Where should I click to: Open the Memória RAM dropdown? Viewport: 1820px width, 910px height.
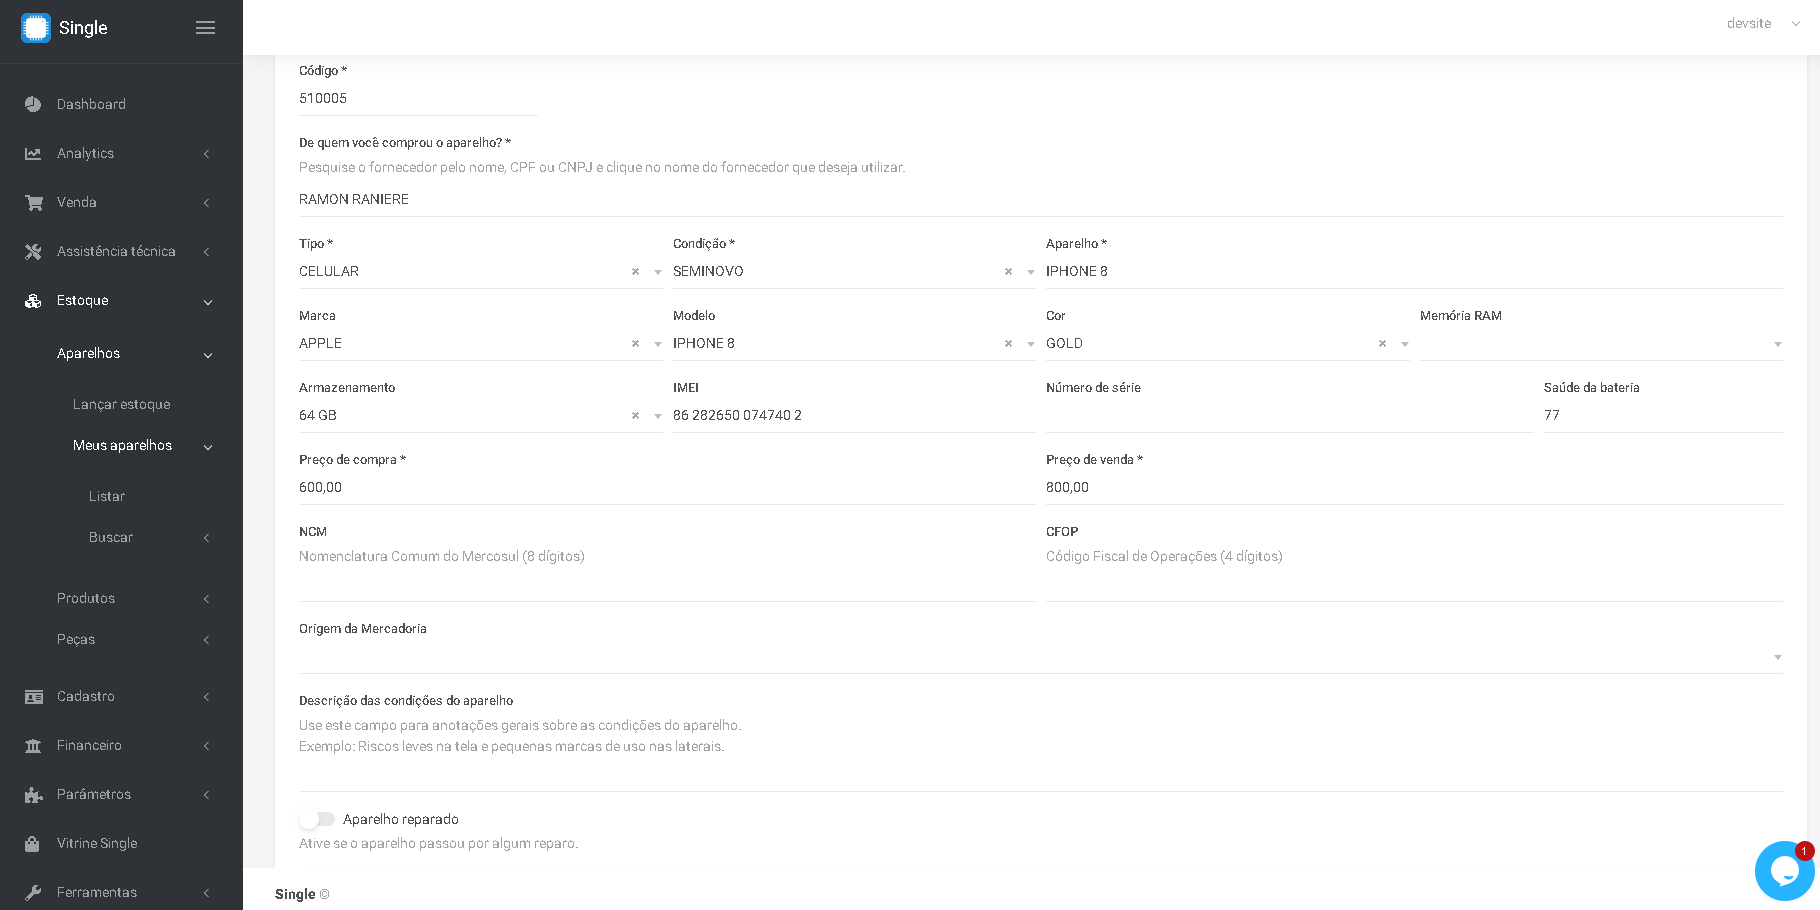click(1601, 344)
